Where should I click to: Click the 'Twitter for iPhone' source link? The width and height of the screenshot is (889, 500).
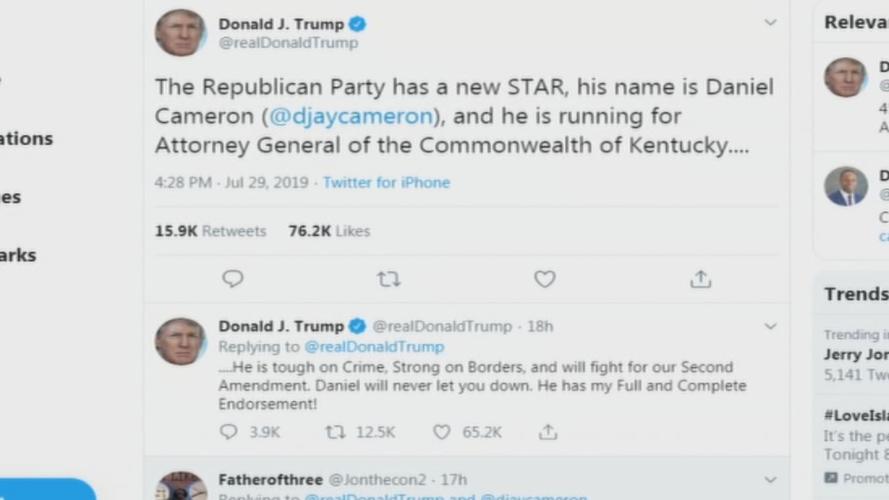(x=386, y=183)
